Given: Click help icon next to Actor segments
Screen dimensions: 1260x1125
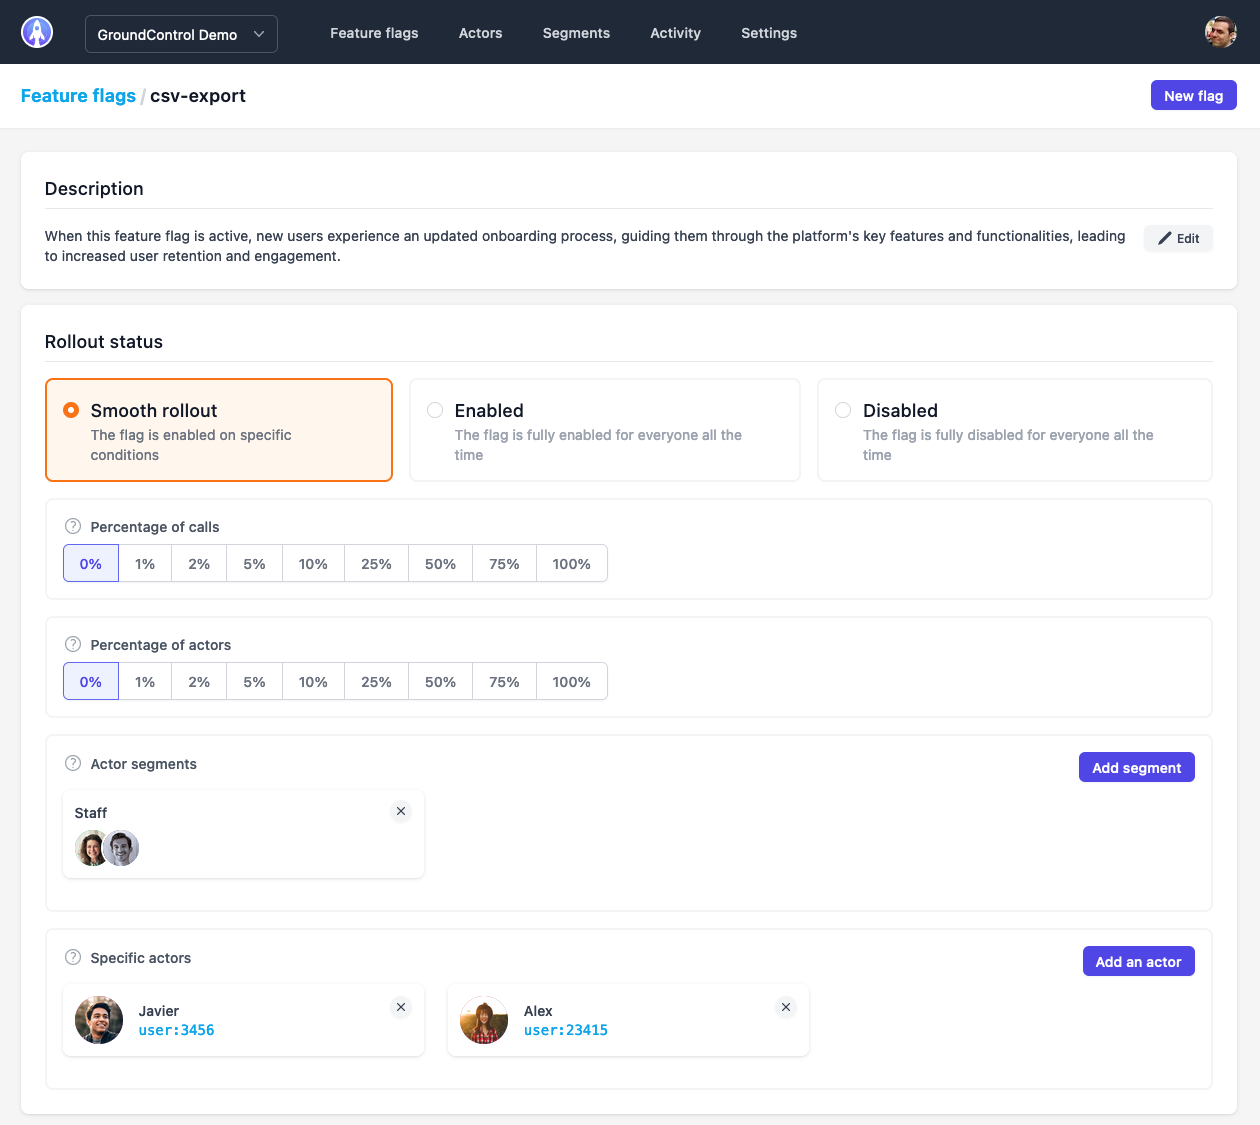Looking at the screenshot, I should coord(72,762).
